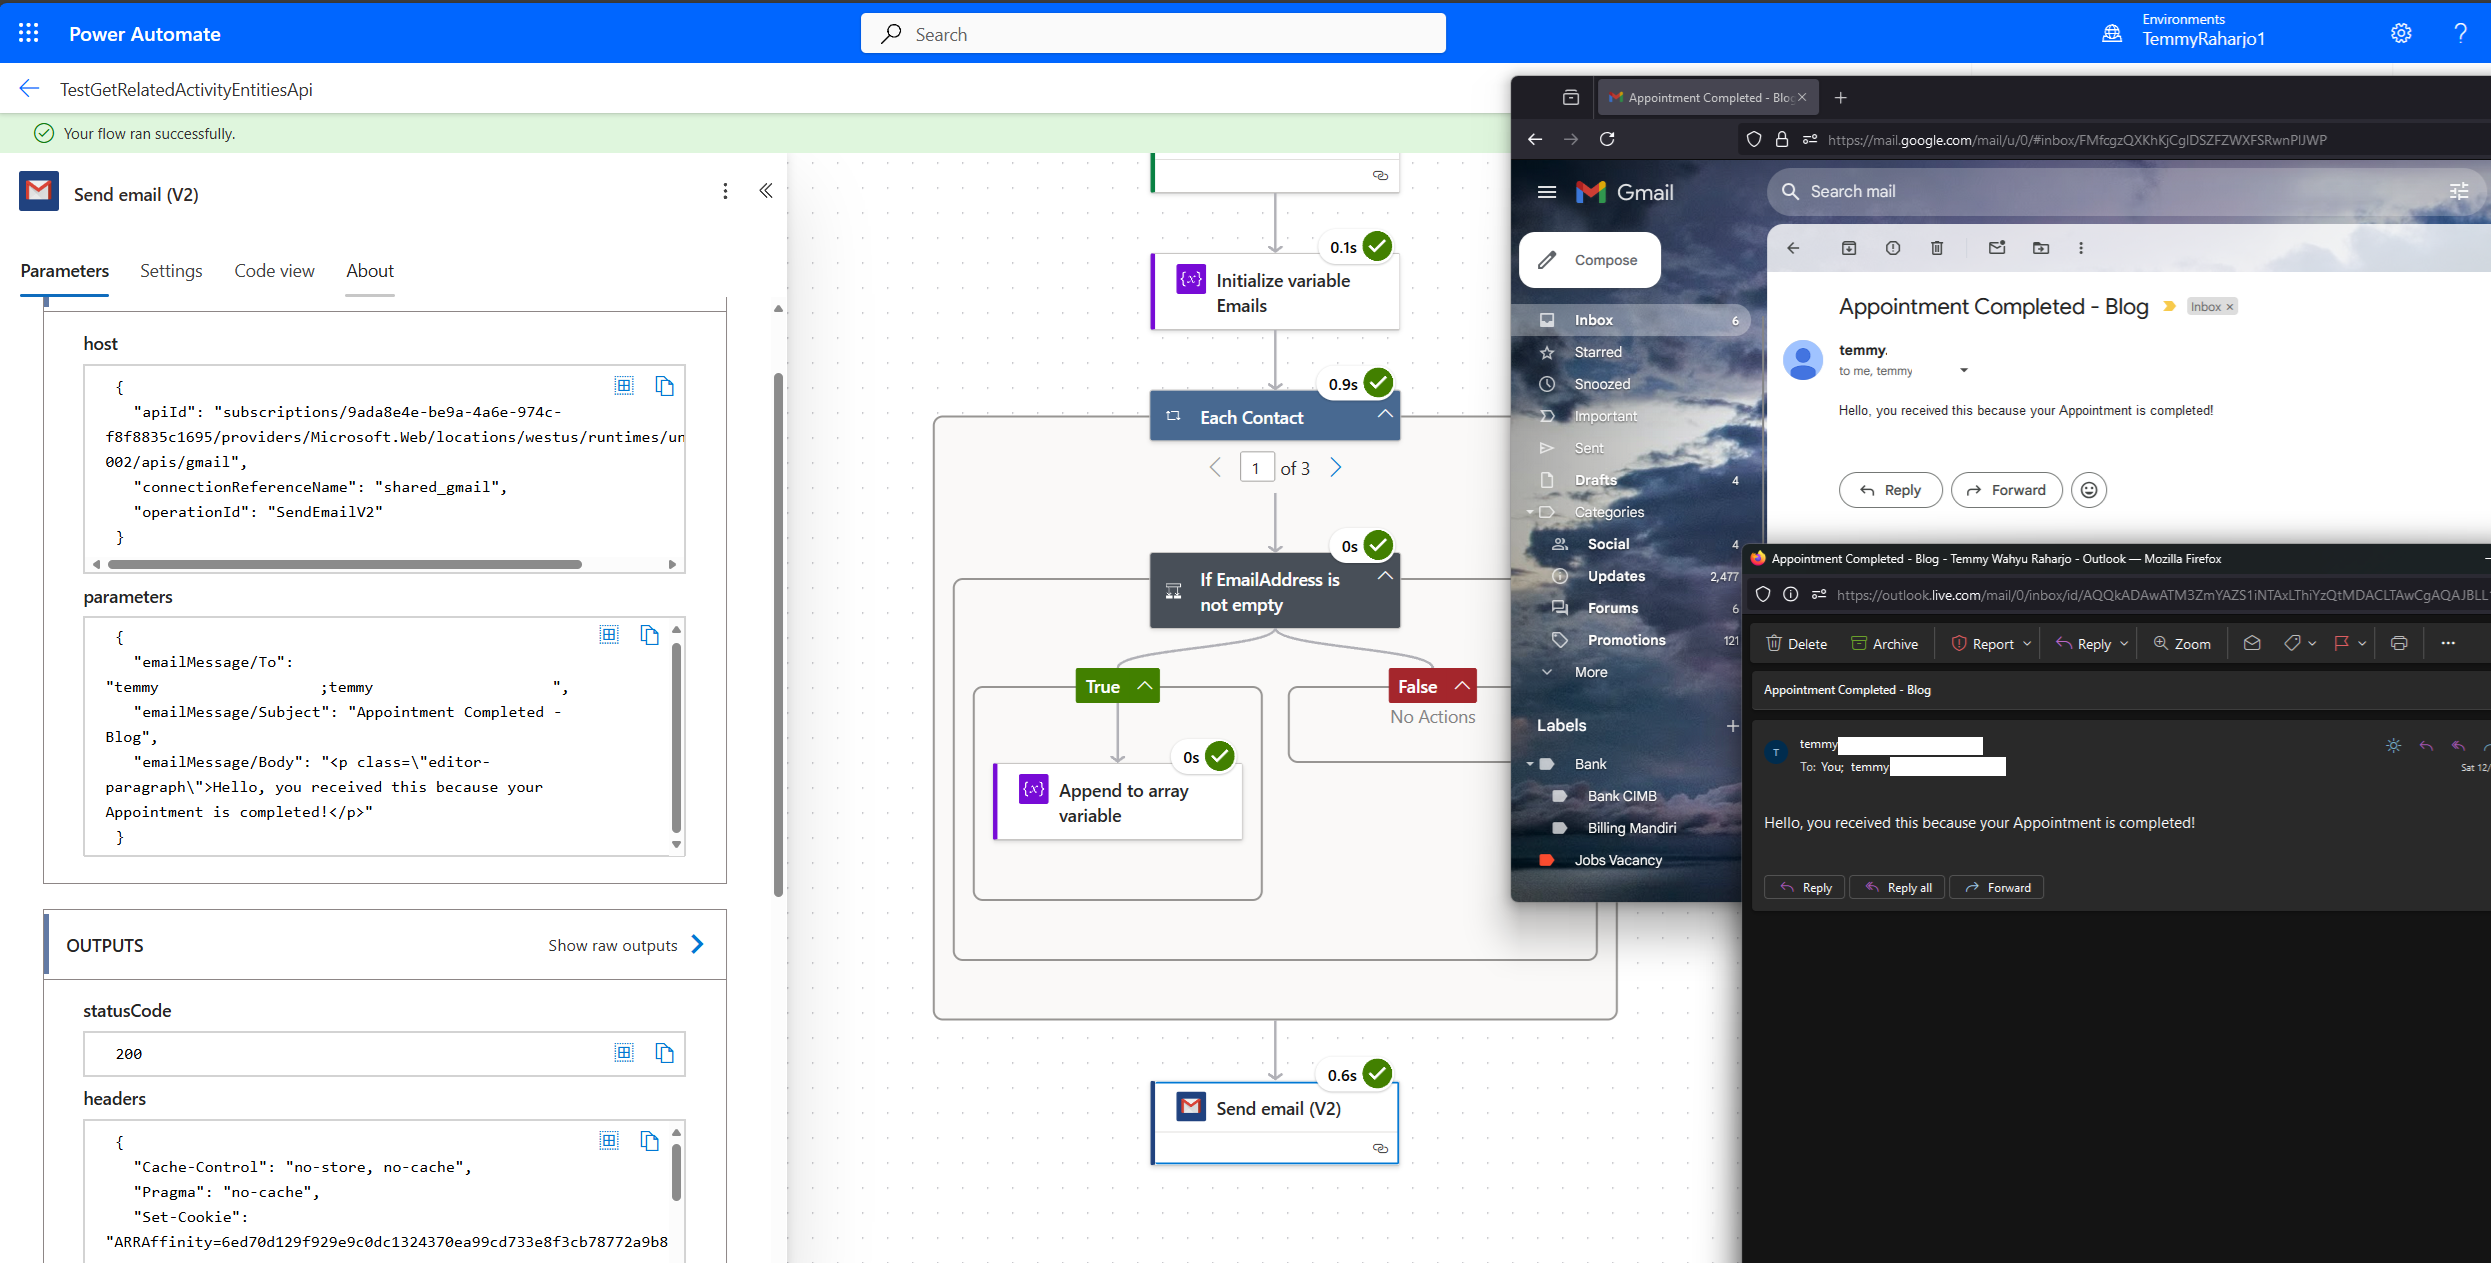2491x1263 pixels.
Task: Click the Gmail archive icon in toolbar
Action: (1849, 248)
